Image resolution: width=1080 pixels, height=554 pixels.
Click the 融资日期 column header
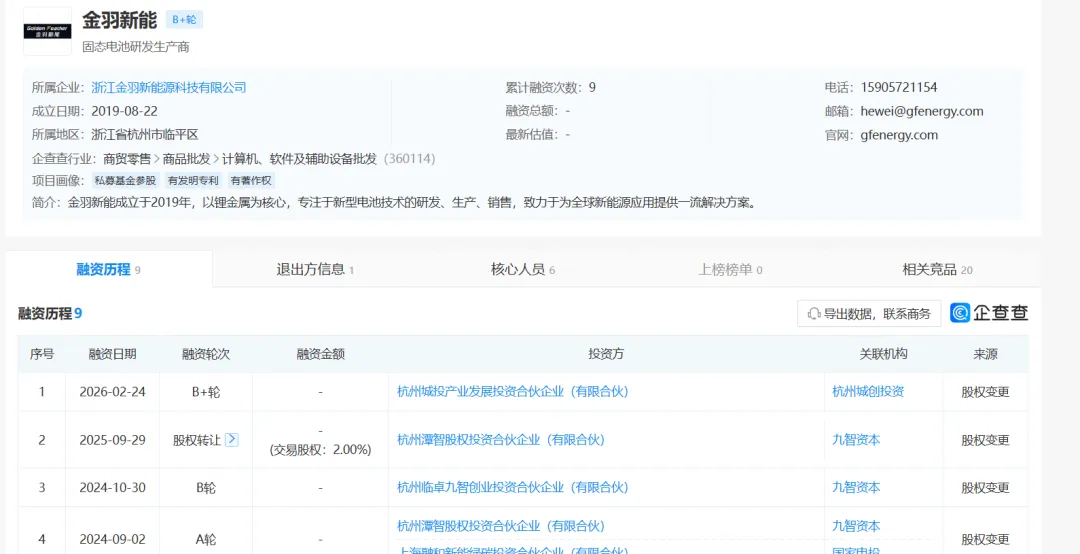coord(112,354)
